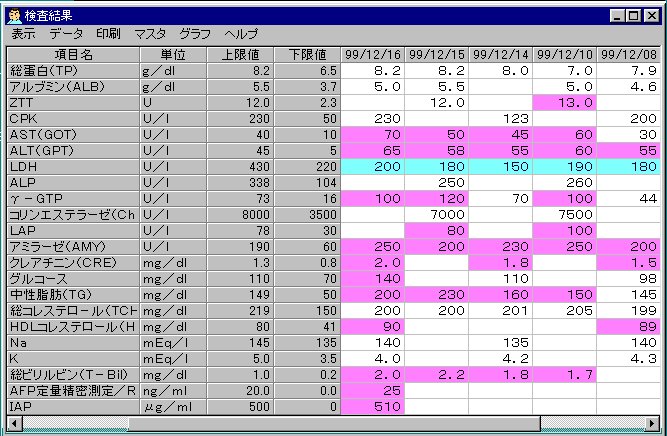Minimize the 検査結果 window
The image size is (667, 436).
point(617,16)
